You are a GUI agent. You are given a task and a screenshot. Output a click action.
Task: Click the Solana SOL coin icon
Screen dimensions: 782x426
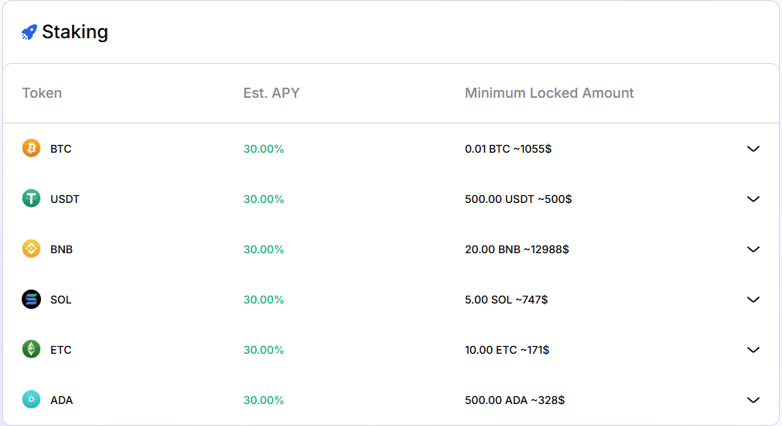tap(31, 299)
